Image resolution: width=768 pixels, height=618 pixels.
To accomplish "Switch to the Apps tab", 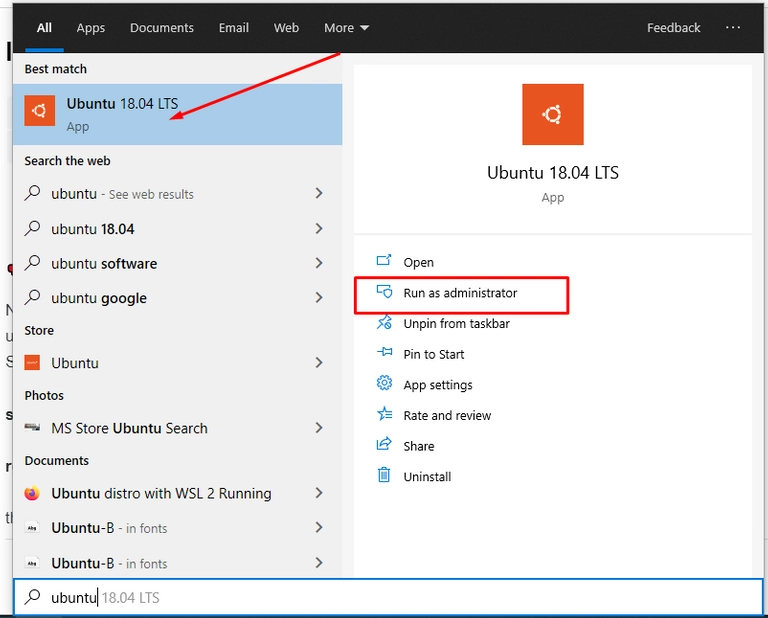I will pyautogui.click(x=91, y=28).
